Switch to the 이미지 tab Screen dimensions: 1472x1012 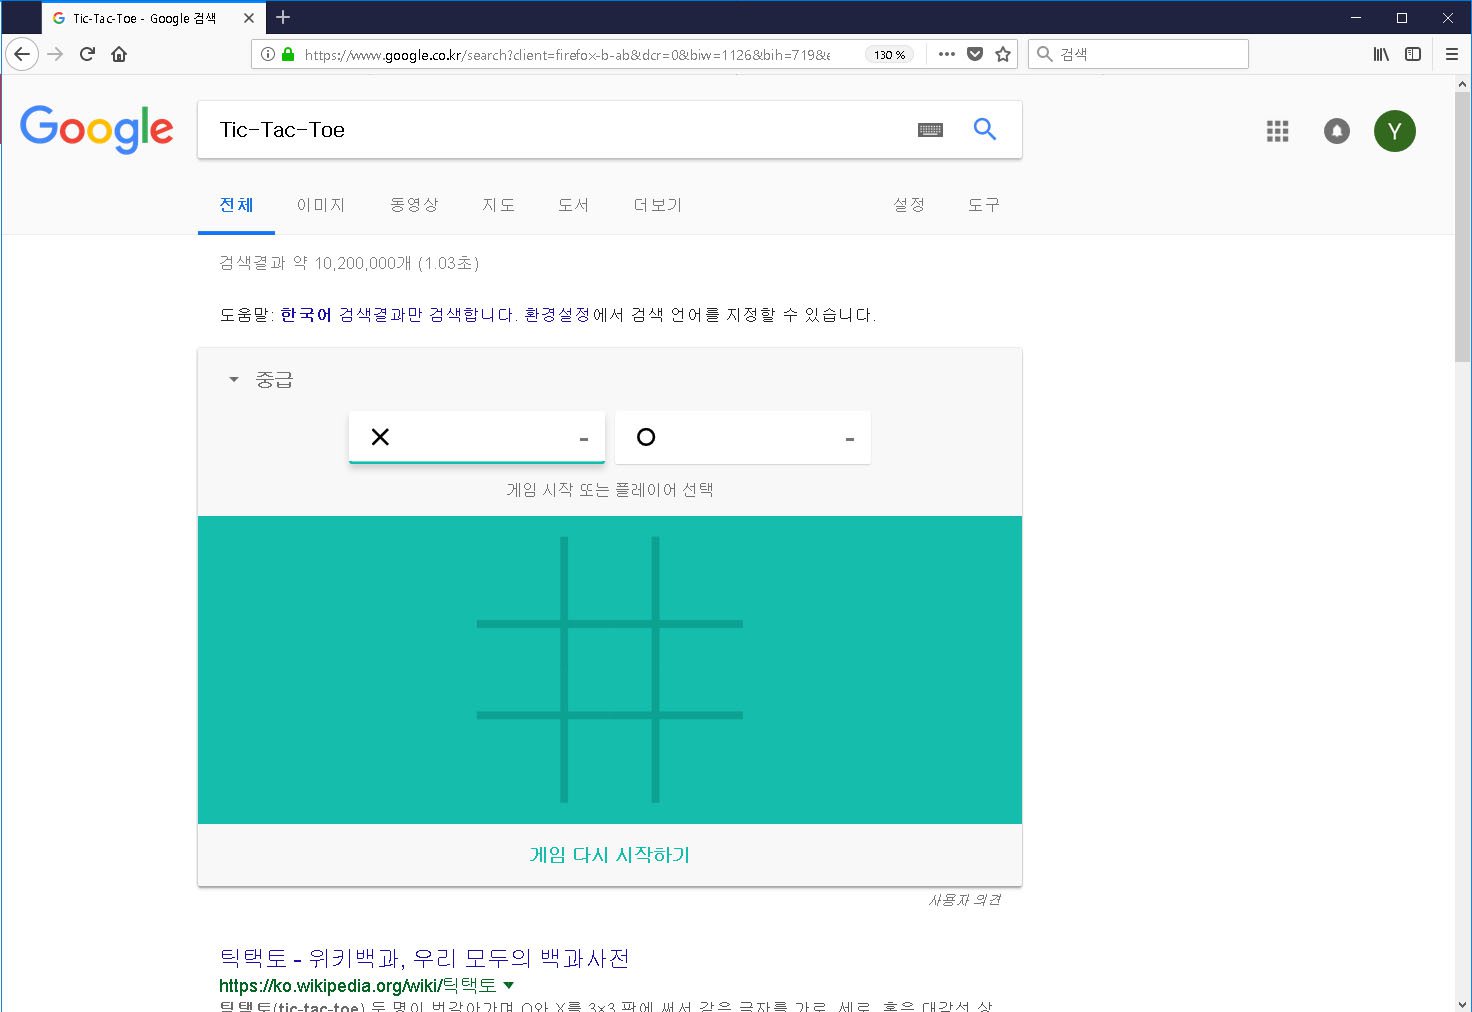321,205
